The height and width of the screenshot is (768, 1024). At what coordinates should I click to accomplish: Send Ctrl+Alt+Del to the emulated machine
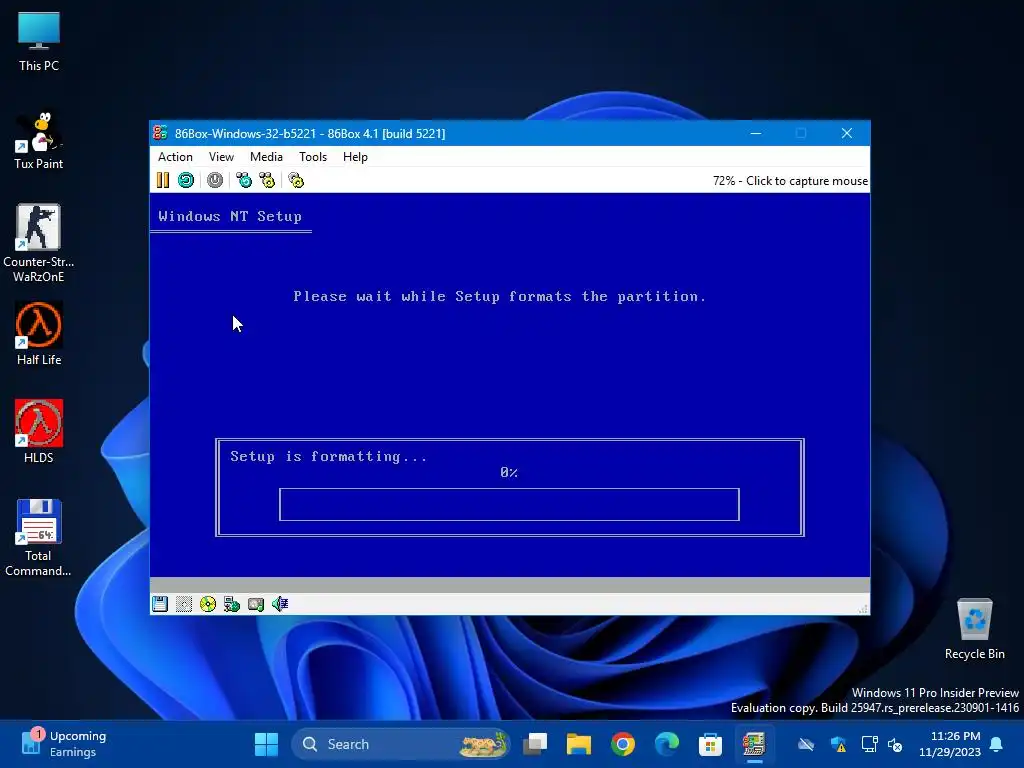point(244,180)
